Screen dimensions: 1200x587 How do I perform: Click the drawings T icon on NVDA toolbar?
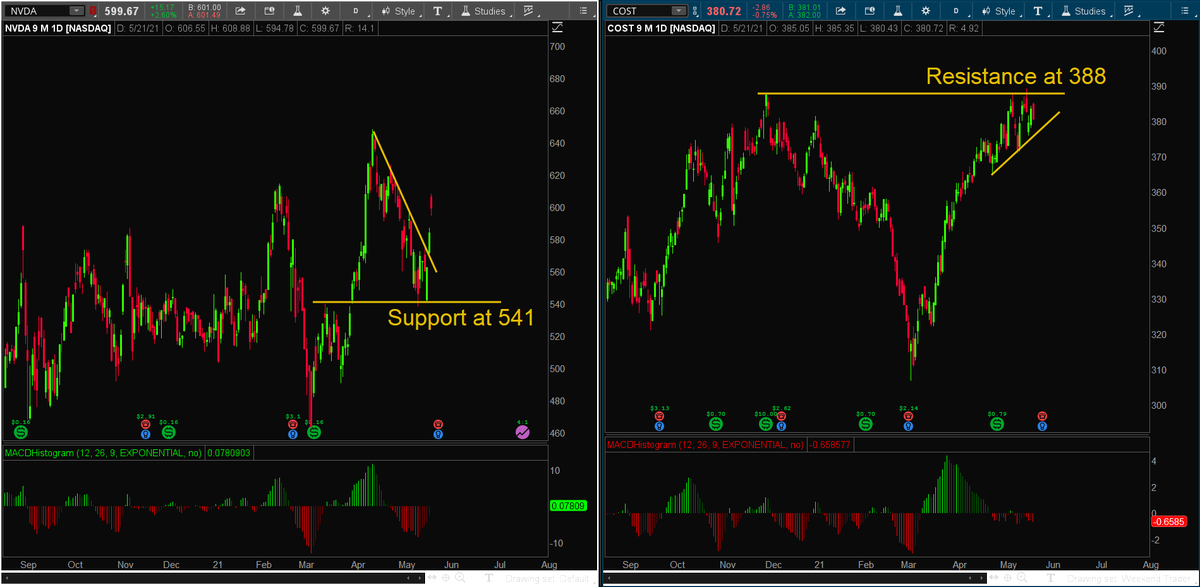tap(437, 9)
